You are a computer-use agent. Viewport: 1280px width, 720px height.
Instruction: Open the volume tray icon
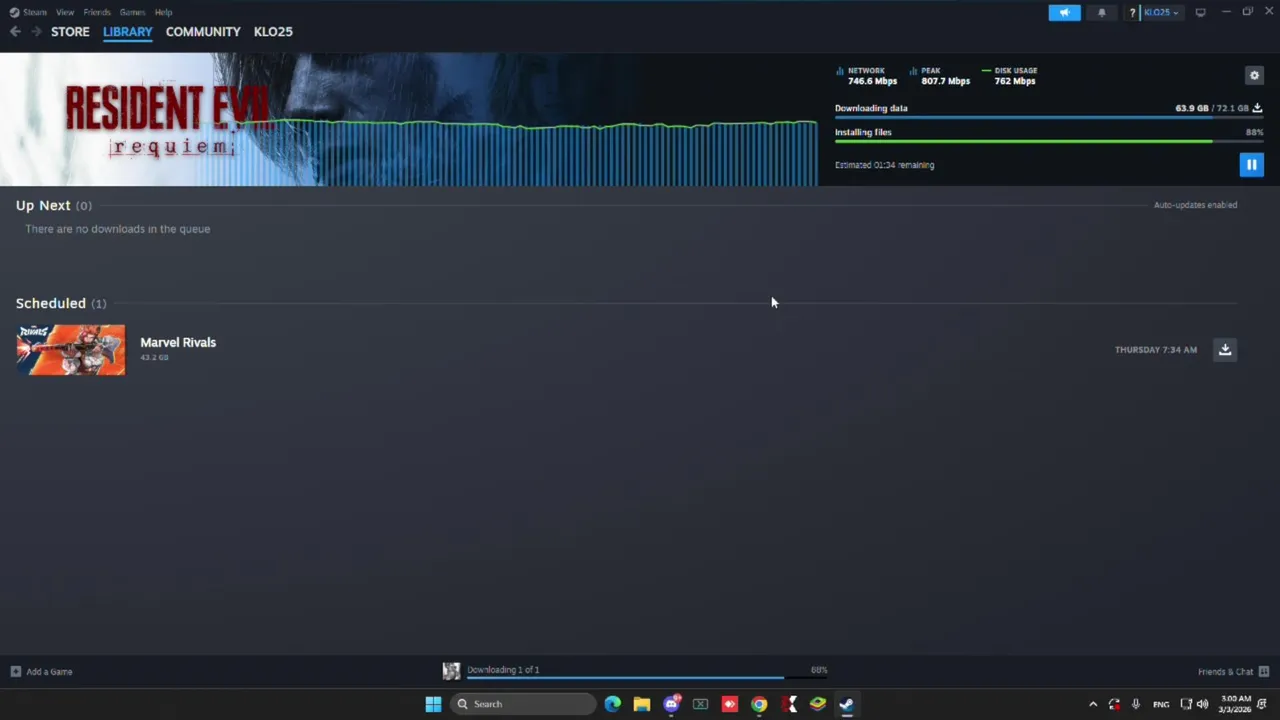pos(1202,704)
